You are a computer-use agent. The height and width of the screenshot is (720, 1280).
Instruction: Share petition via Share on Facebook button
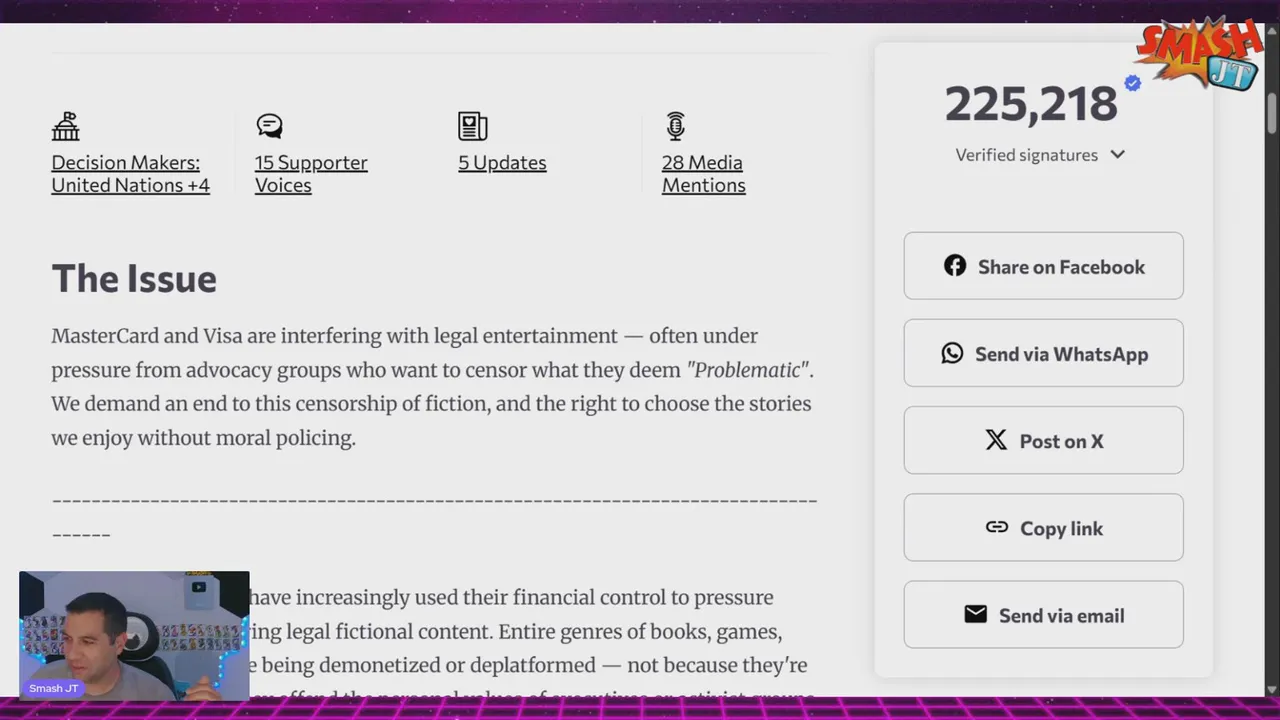[1043, 266]
